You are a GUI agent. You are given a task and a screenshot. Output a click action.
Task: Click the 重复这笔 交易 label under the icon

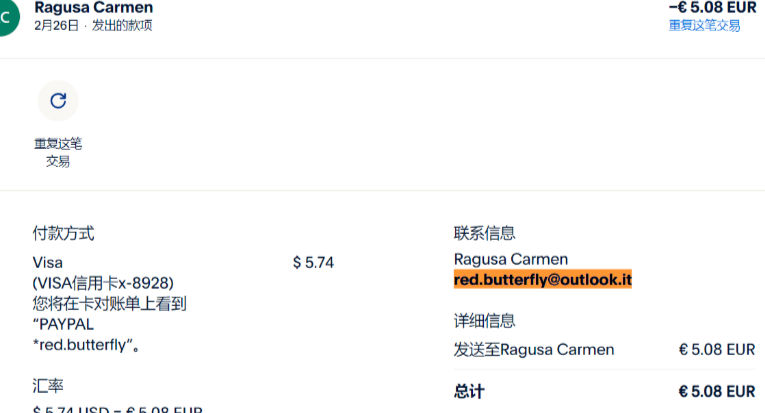58,153
